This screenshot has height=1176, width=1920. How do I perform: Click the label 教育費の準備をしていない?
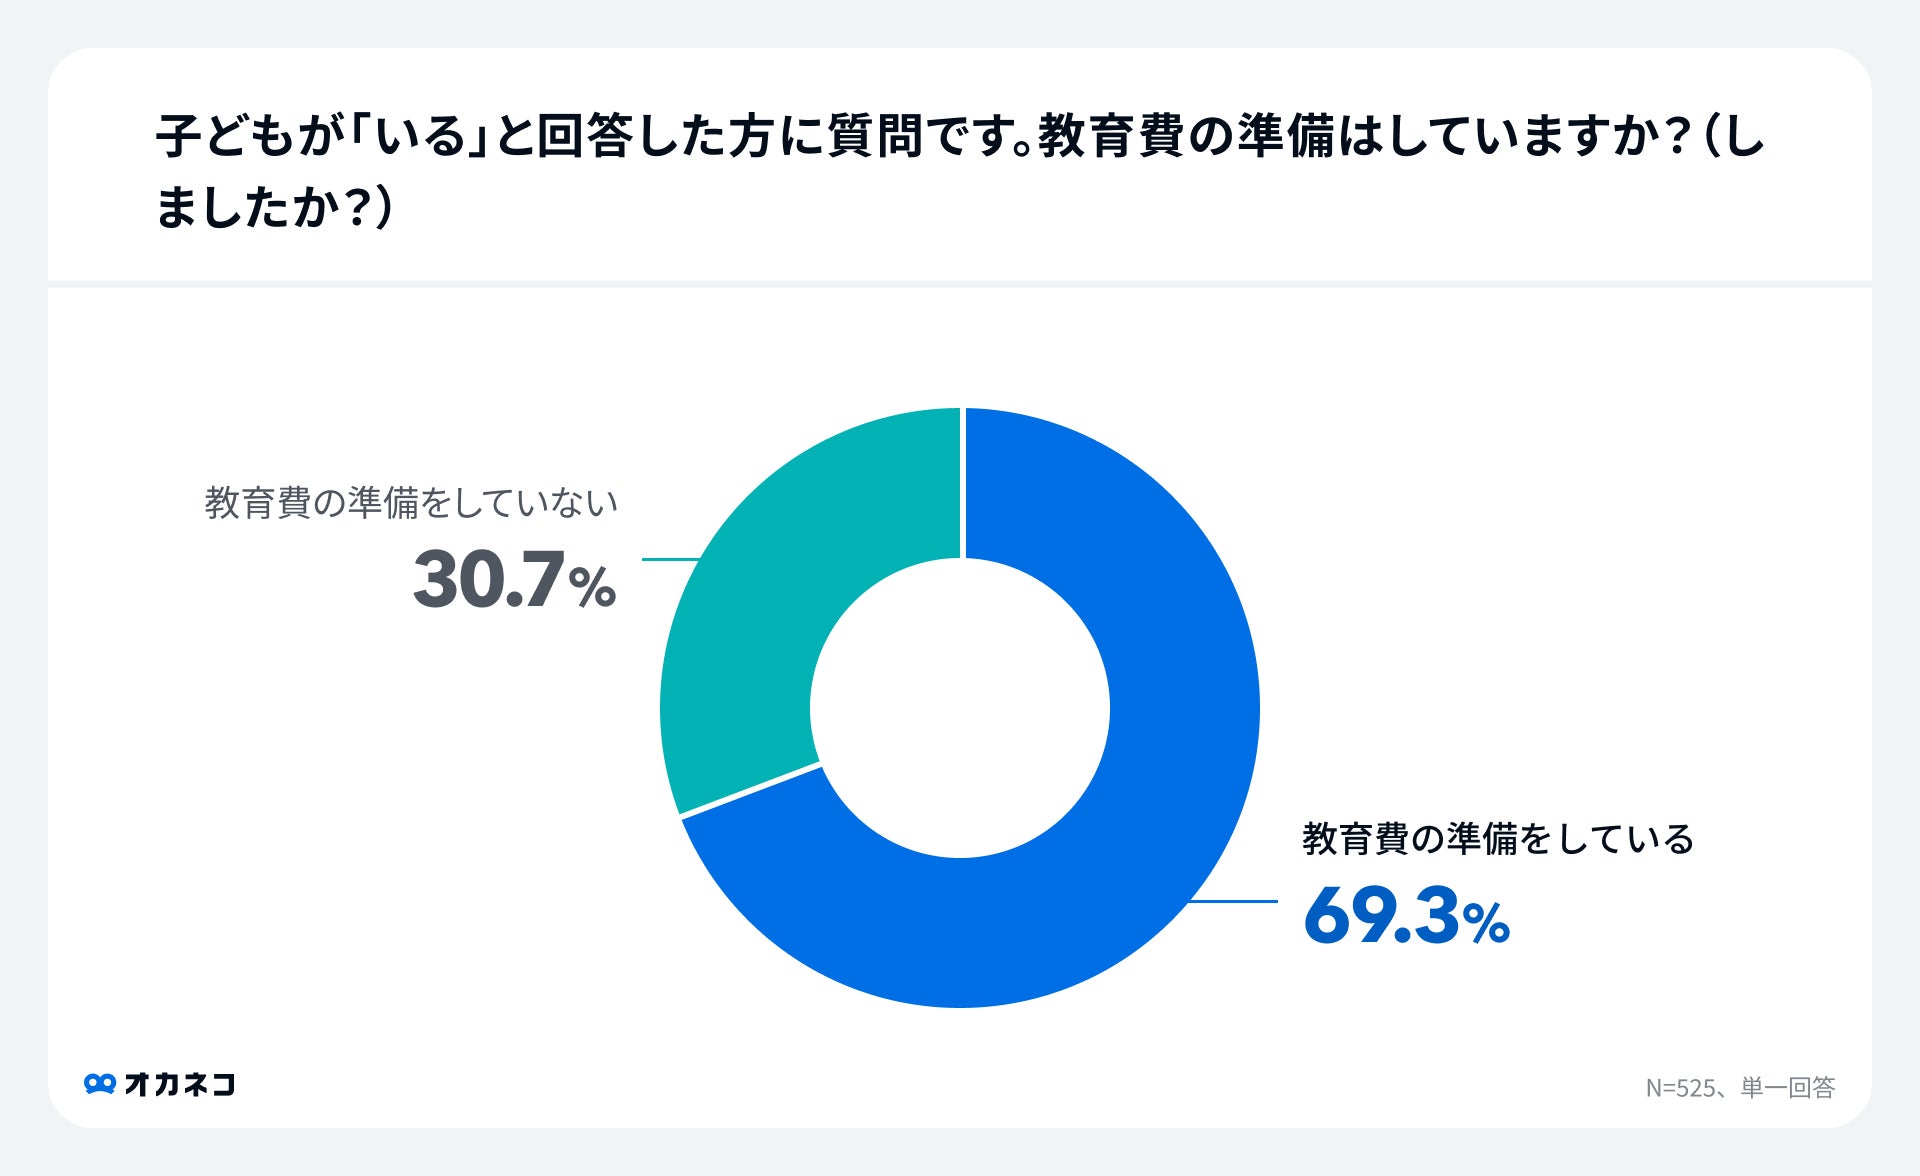coord(411,503)
